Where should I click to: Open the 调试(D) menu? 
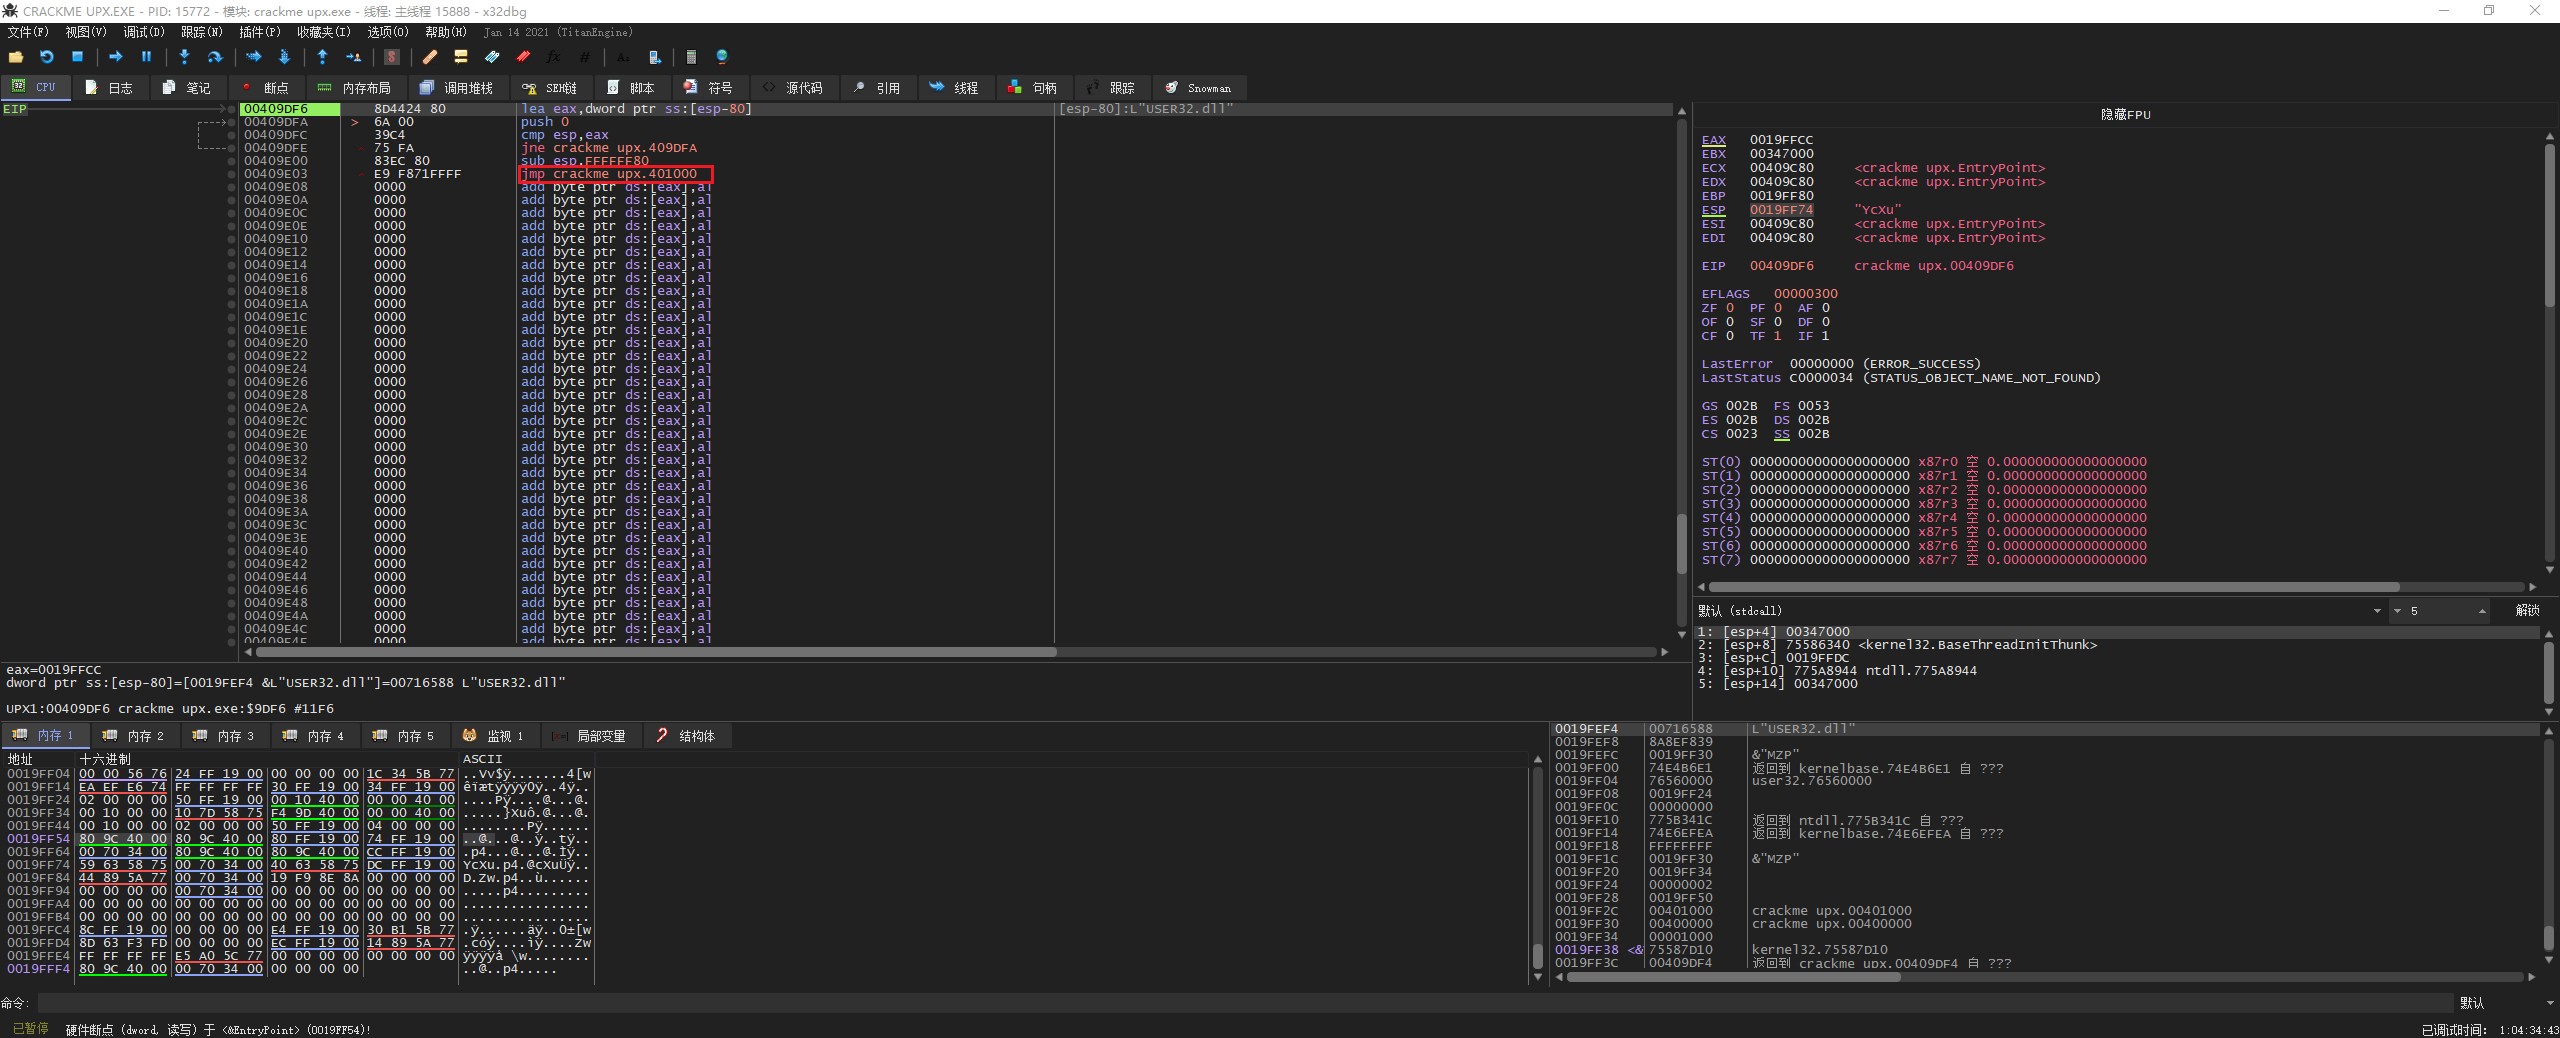(x=143, y=32)
